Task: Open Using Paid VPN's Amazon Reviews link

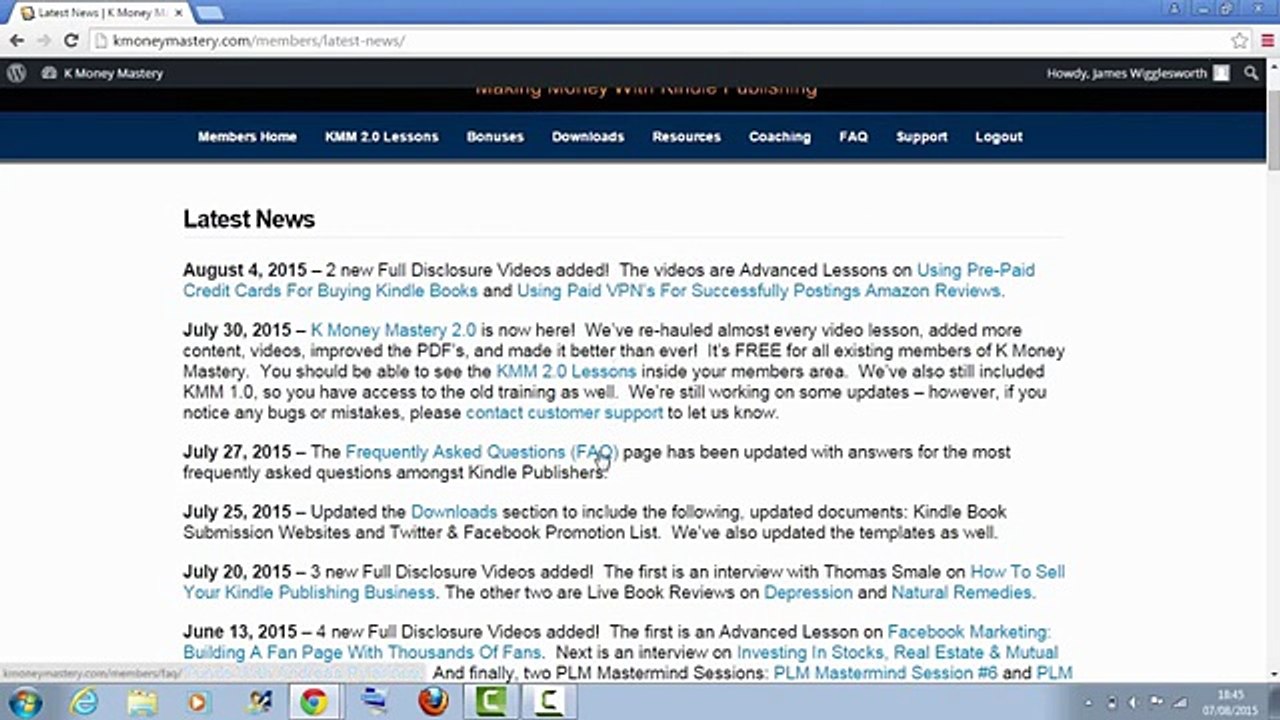Action: [759, 291]
